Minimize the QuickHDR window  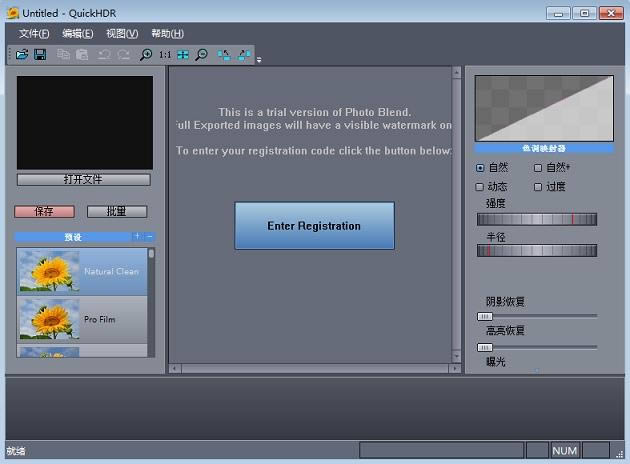tap(558, 13)
